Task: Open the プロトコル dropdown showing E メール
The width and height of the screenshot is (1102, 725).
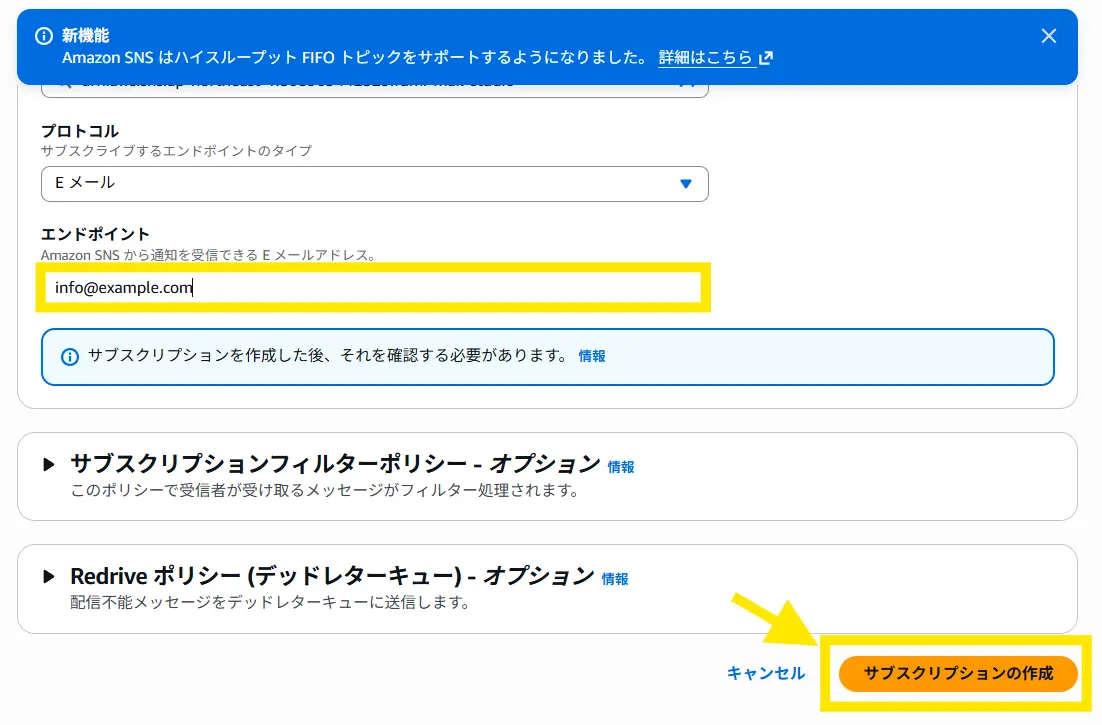Action: [x=374, y=183]
